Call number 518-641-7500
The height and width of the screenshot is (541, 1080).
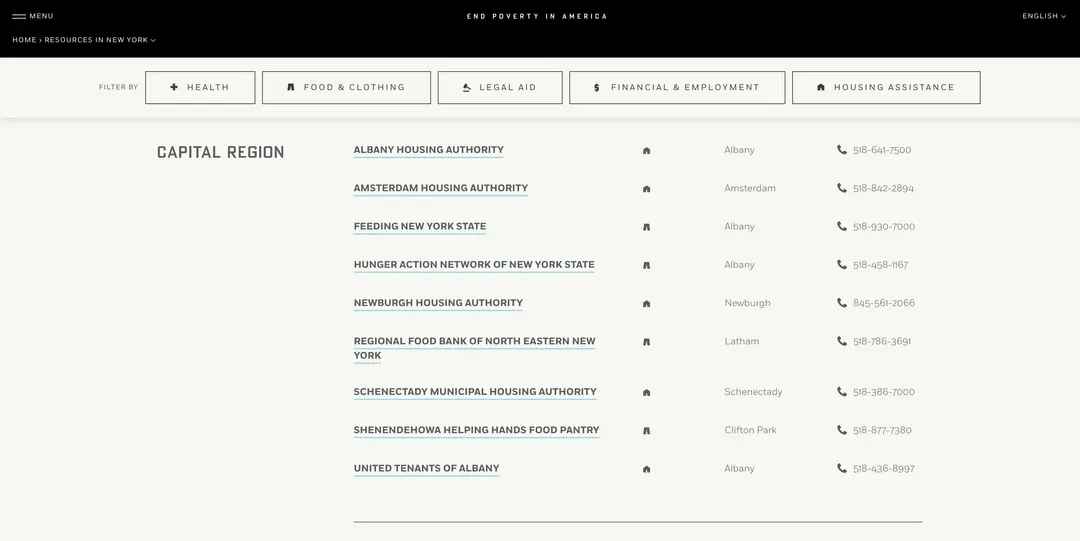coord(882,150)
